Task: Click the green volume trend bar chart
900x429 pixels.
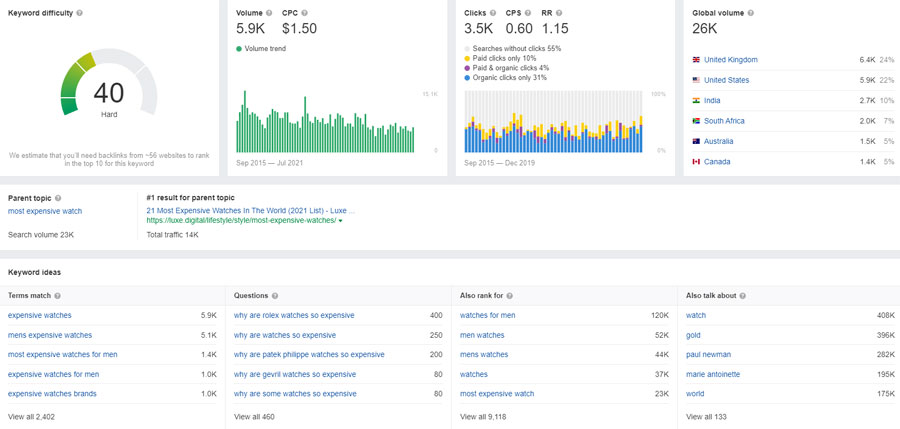Action: [x=325, y=122]
